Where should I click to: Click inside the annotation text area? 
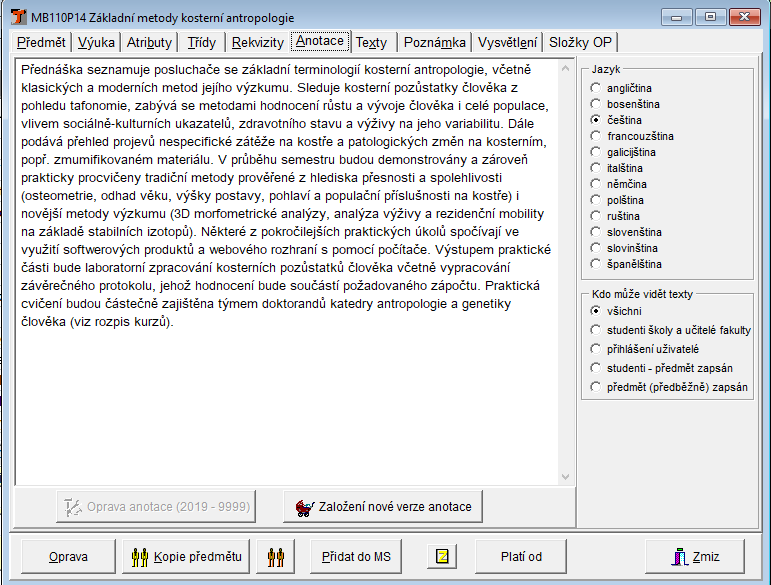tap(290, 400)
